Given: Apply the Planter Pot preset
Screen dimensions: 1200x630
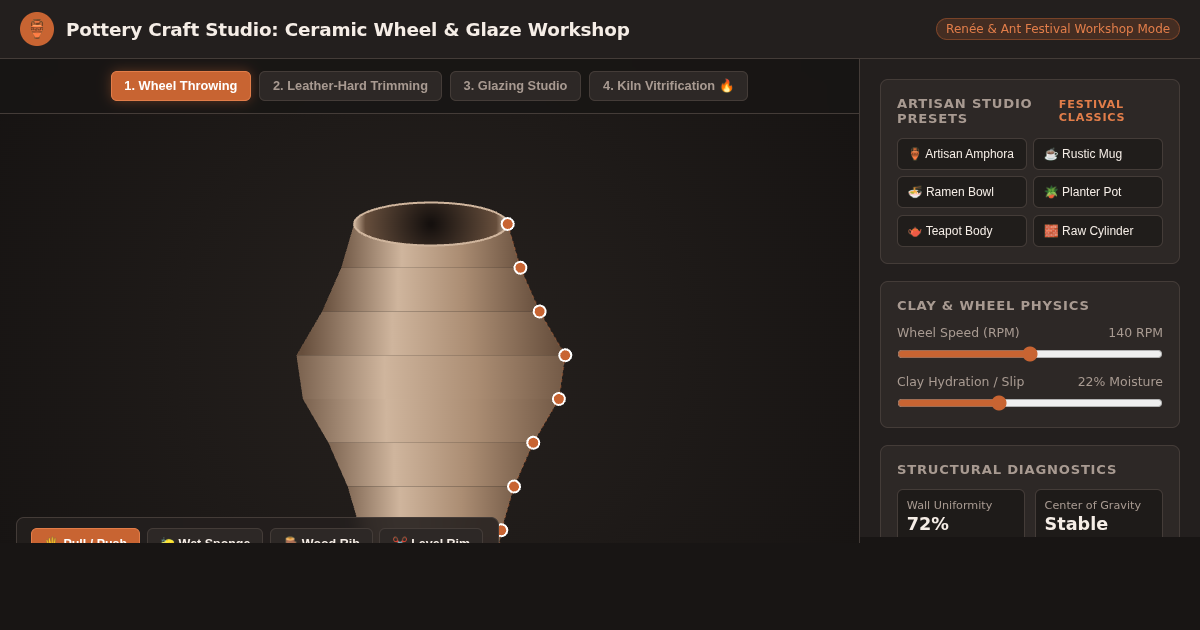Looking at the screenshot, I should [1098, 192].
